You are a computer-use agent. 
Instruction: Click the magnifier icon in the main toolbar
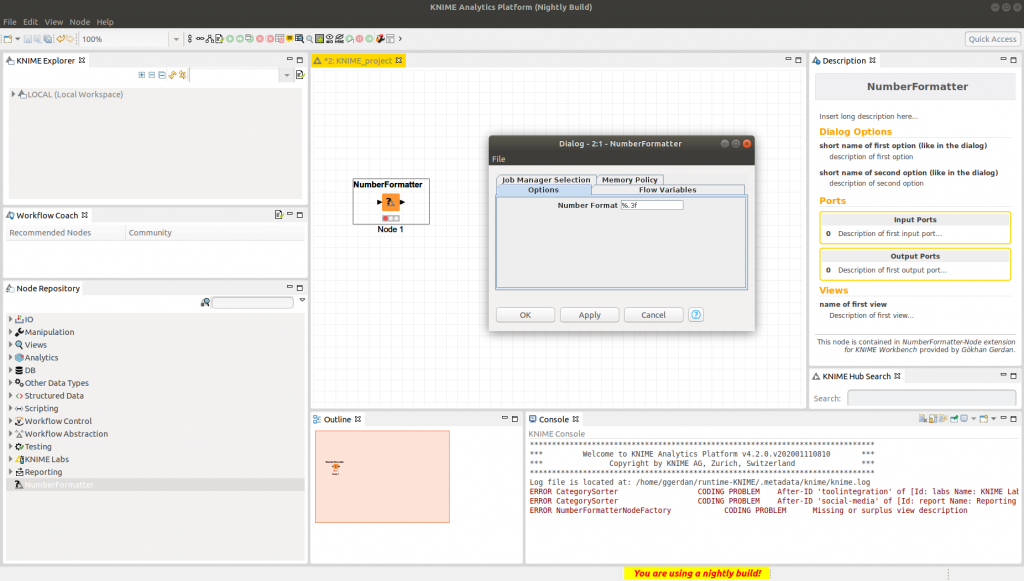(310, 39)
